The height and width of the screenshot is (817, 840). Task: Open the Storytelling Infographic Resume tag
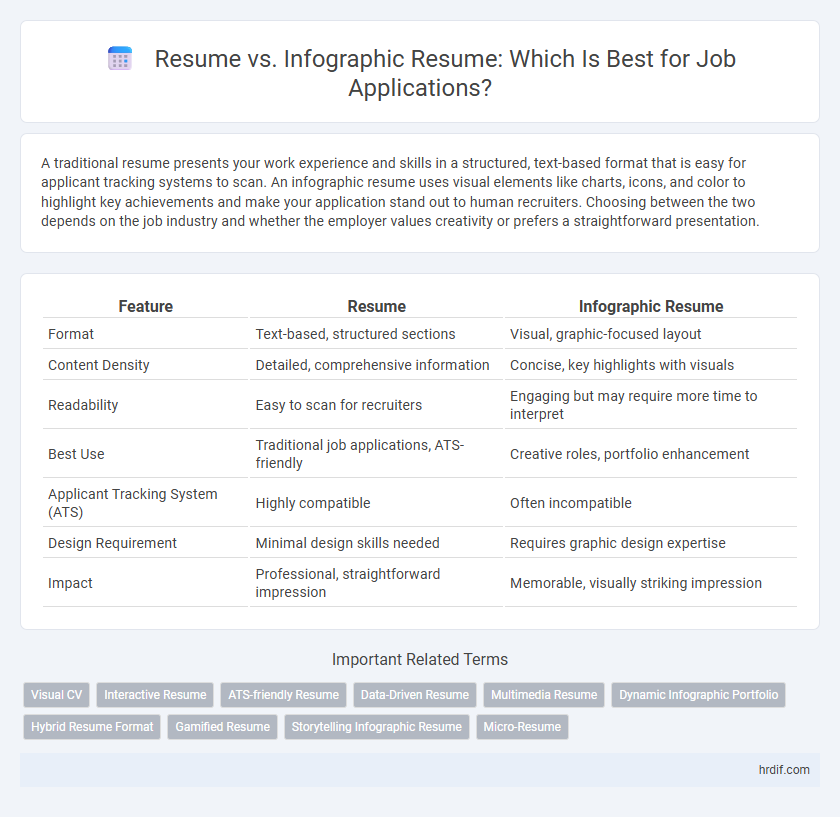[377, 727]
